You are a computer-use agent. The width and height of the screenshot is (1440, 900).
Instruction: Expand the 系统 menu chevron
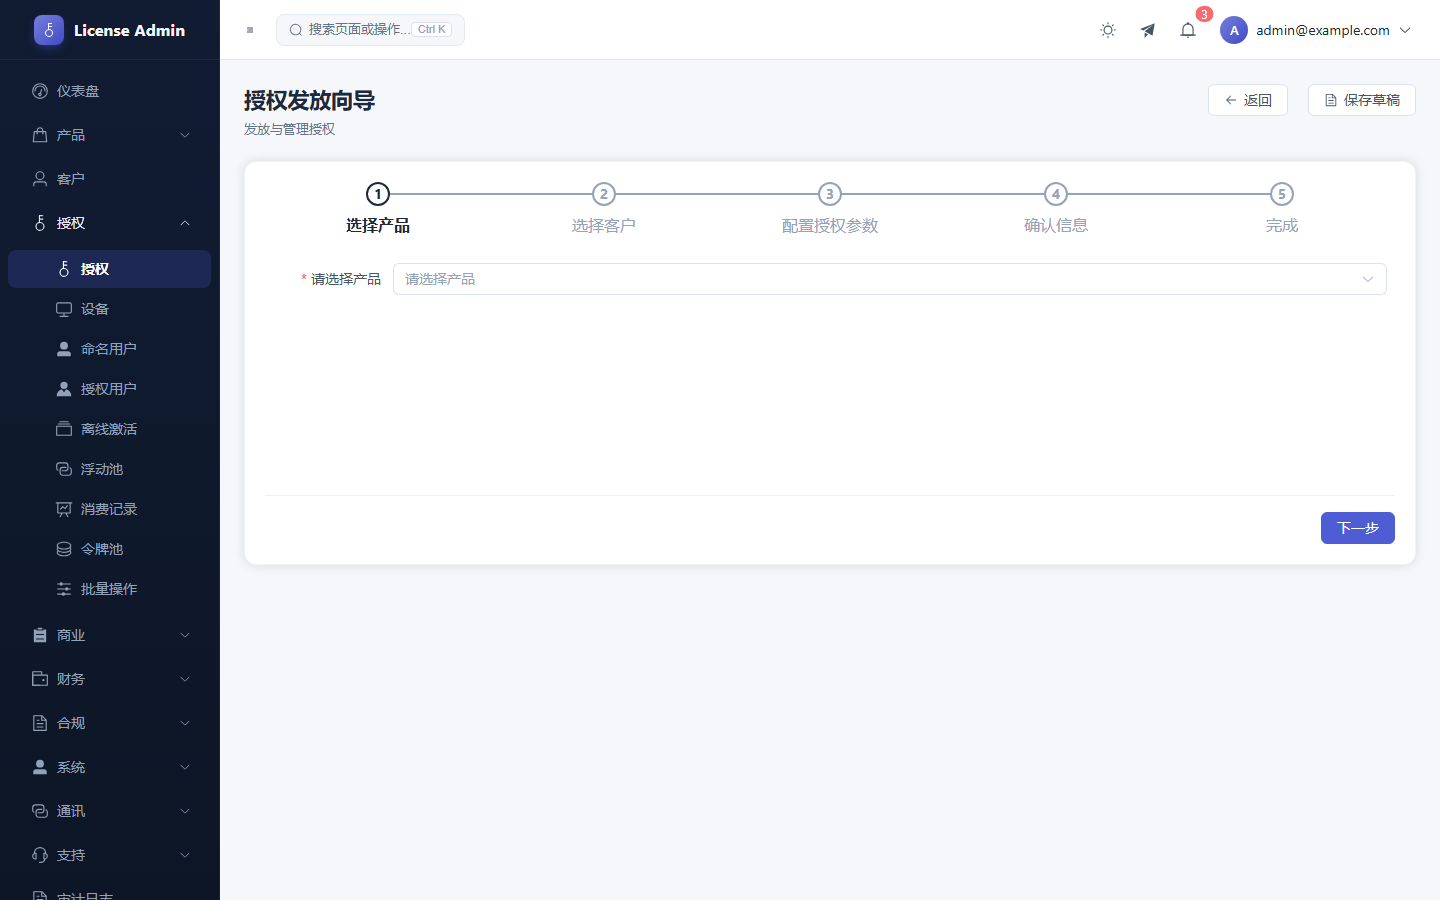(185, 767)
